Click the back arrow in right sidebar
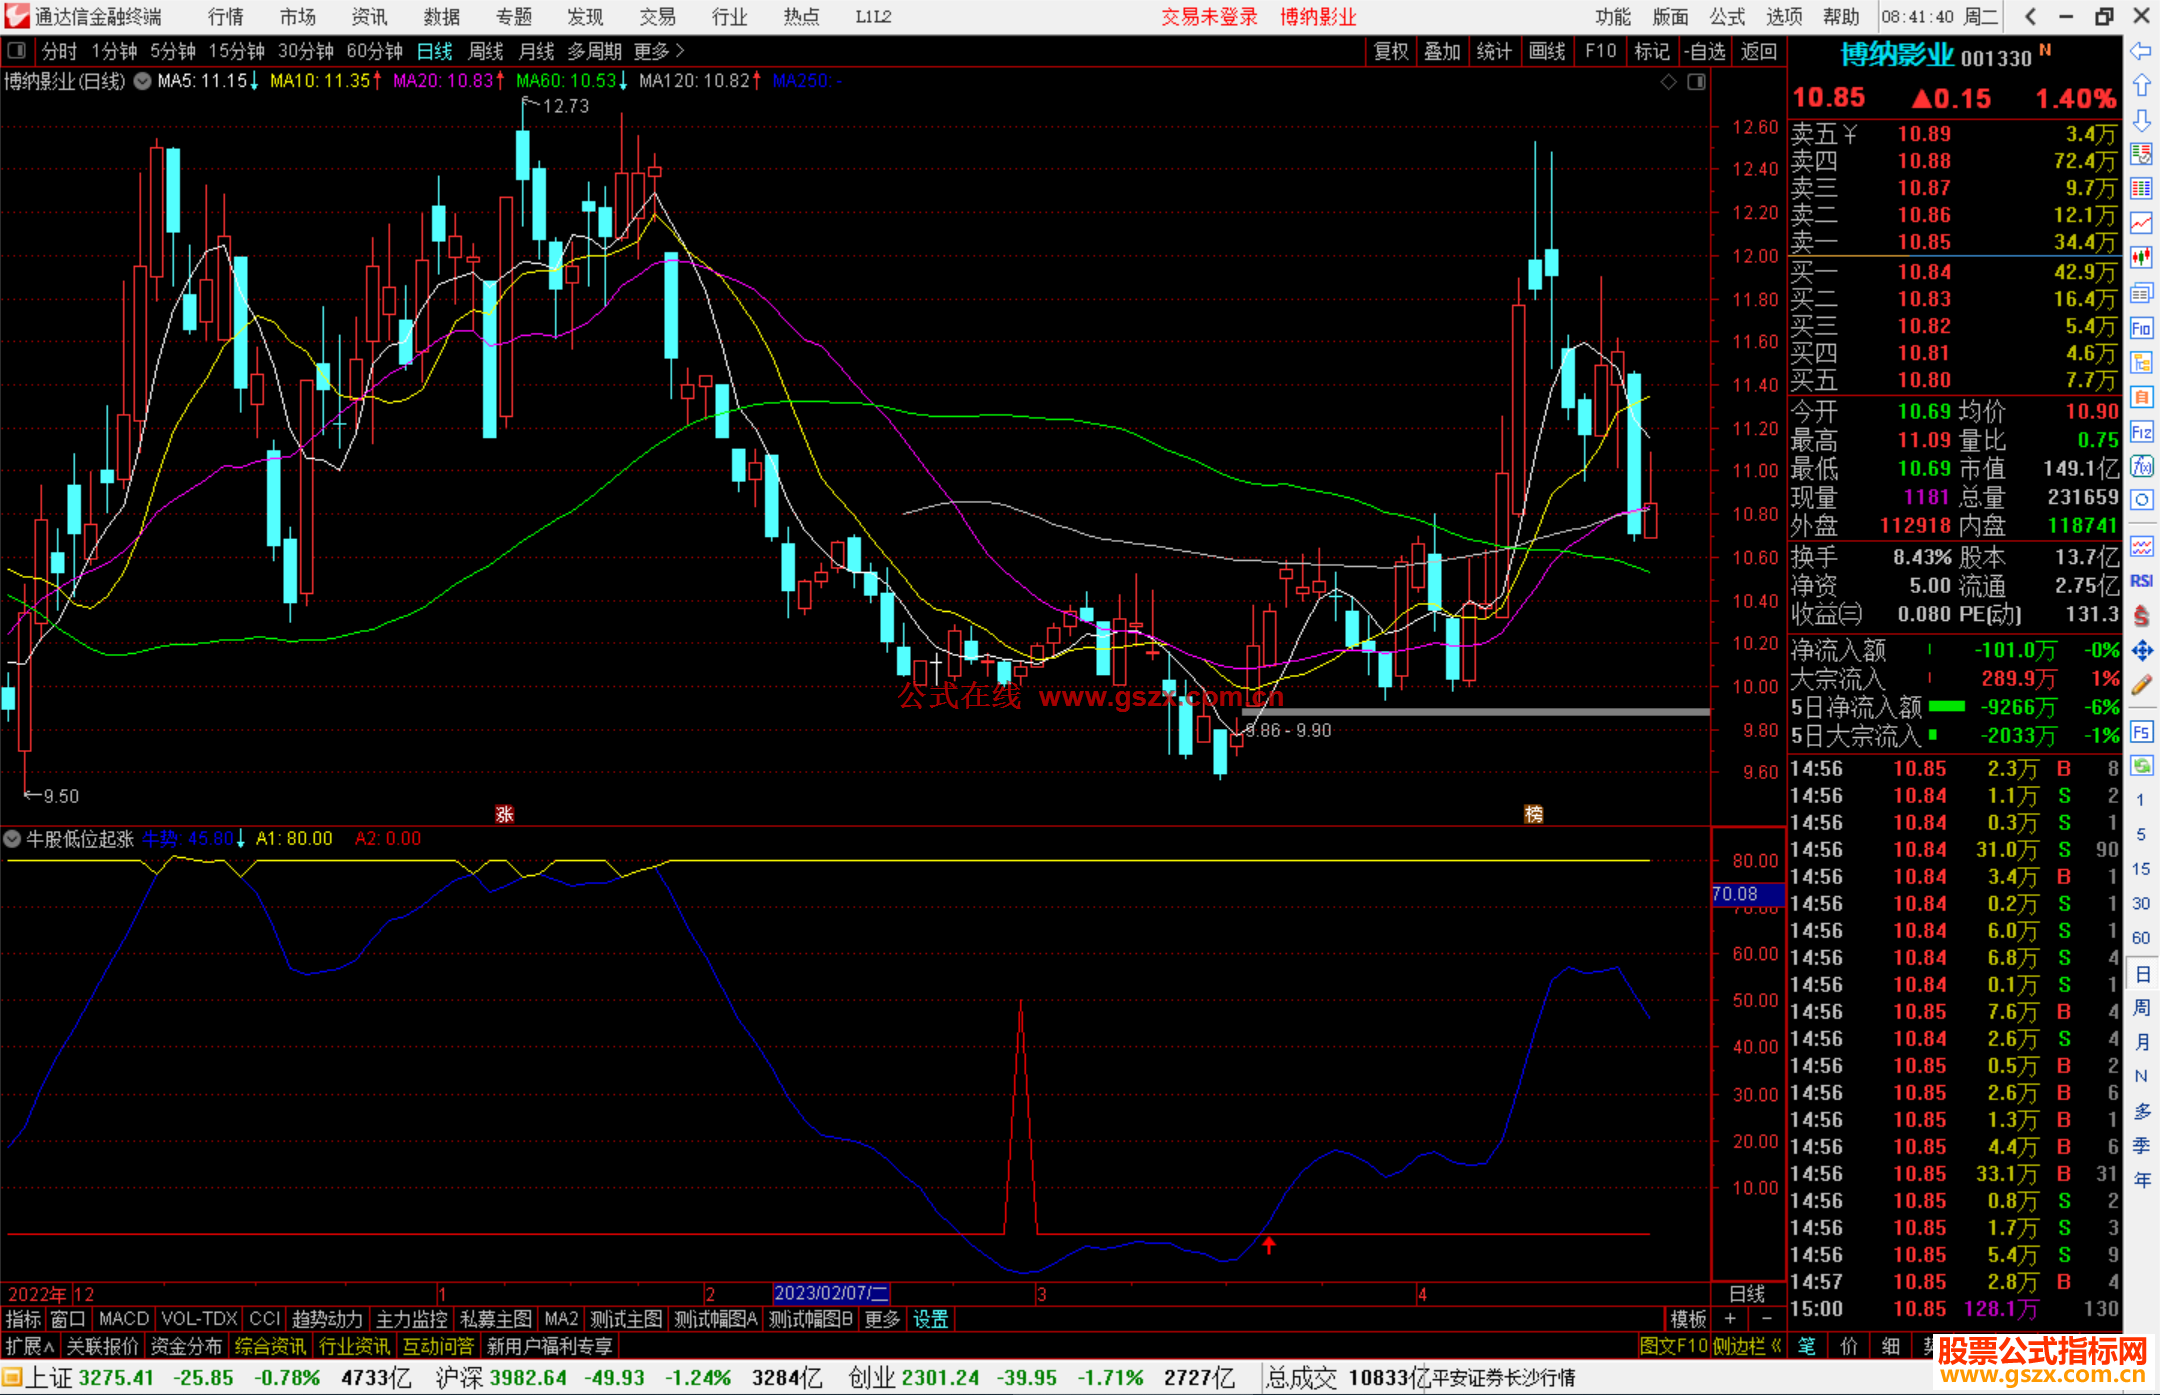 (x=2141, y=51)
